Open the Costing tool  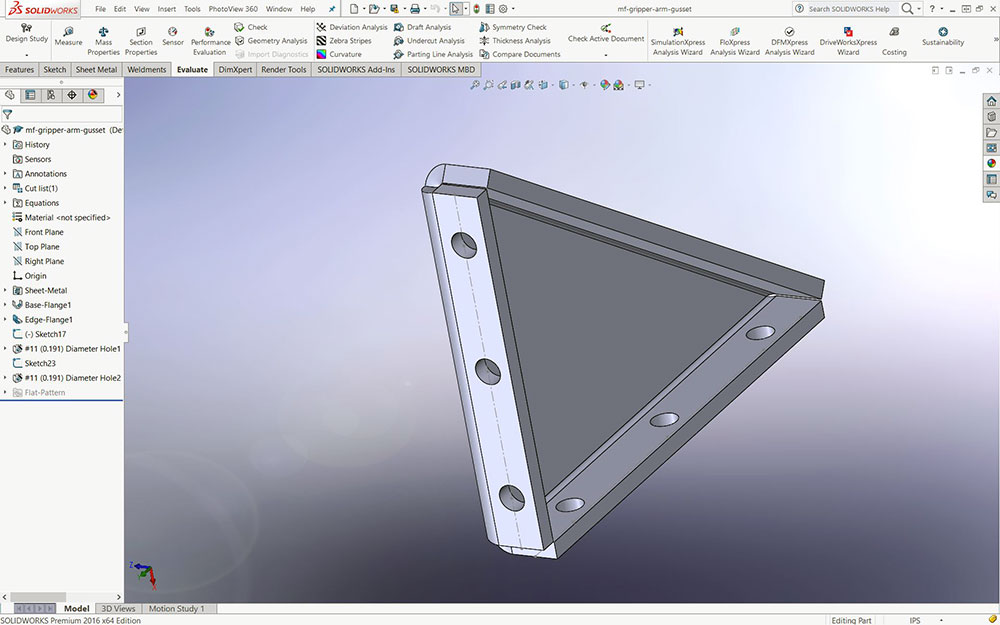(x=894, y=37)
